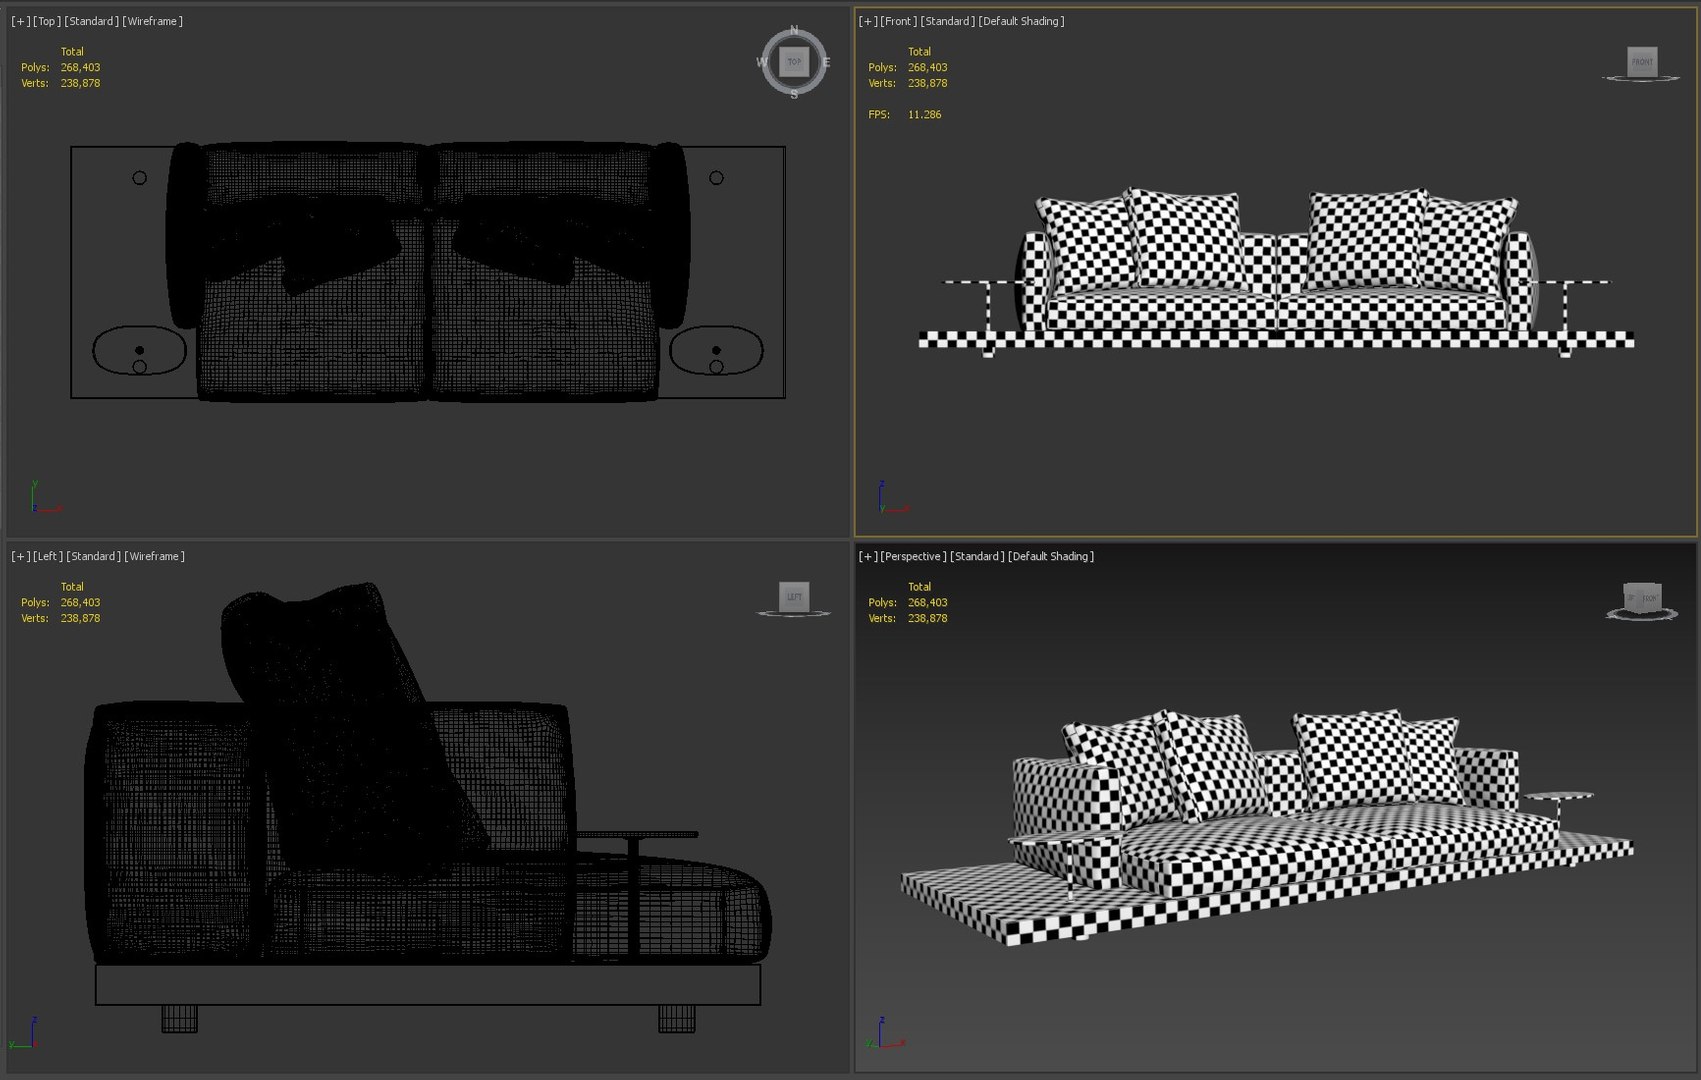Open the [Perspective] view label menu

(x=913, y=556)
